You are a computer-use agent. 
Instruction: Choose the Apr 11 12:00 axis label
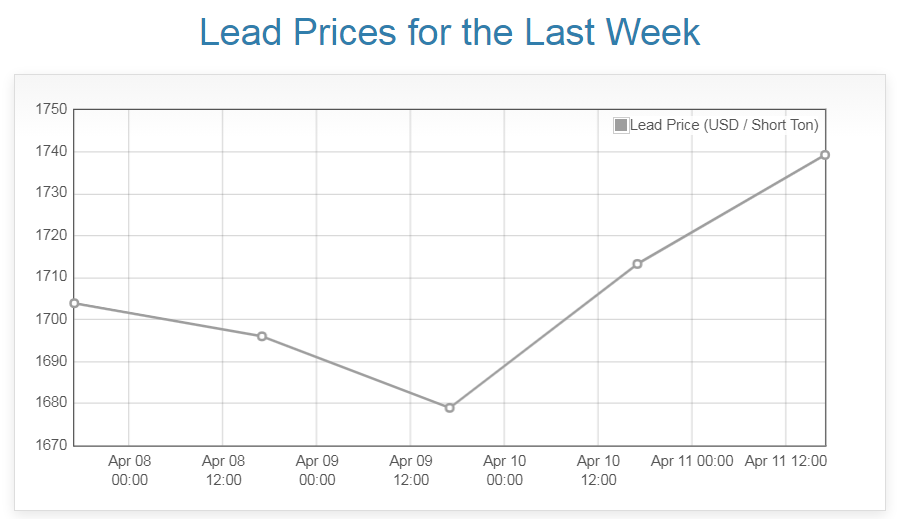click(x=786, y=461)
